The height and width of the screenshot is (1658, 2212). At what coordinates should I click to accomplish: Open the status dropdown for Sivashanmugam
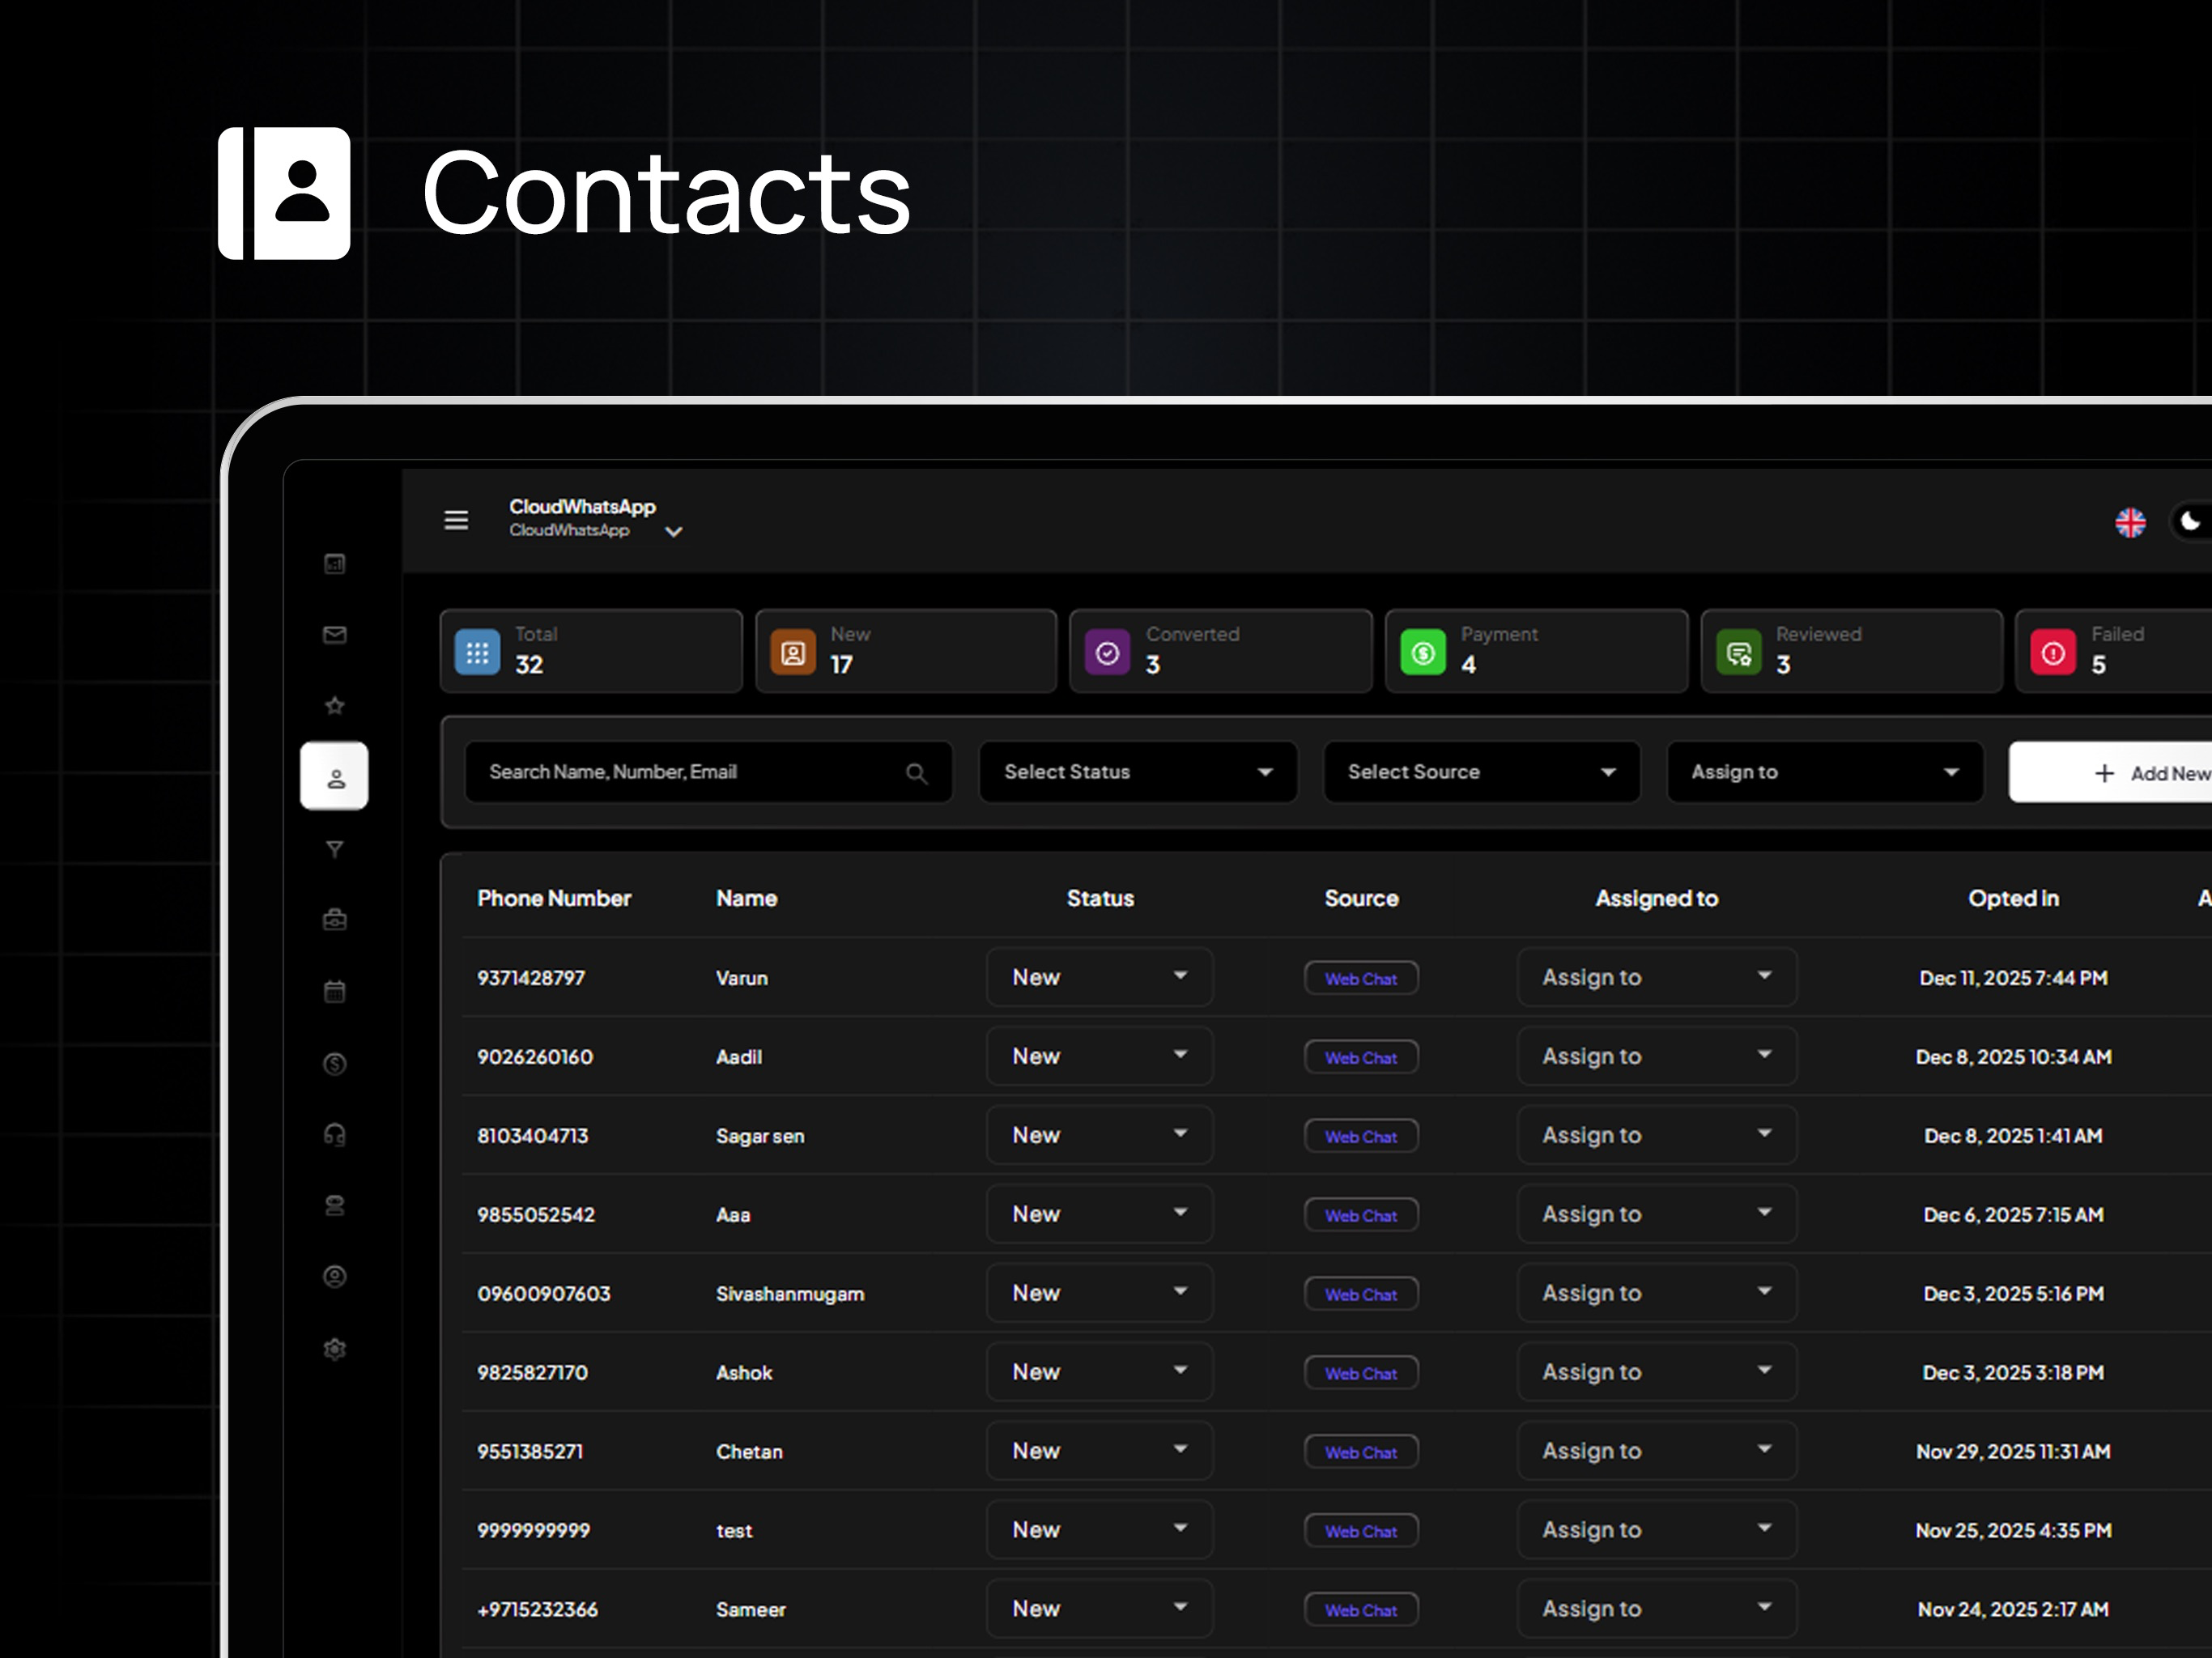[x=1100, y=1293]
